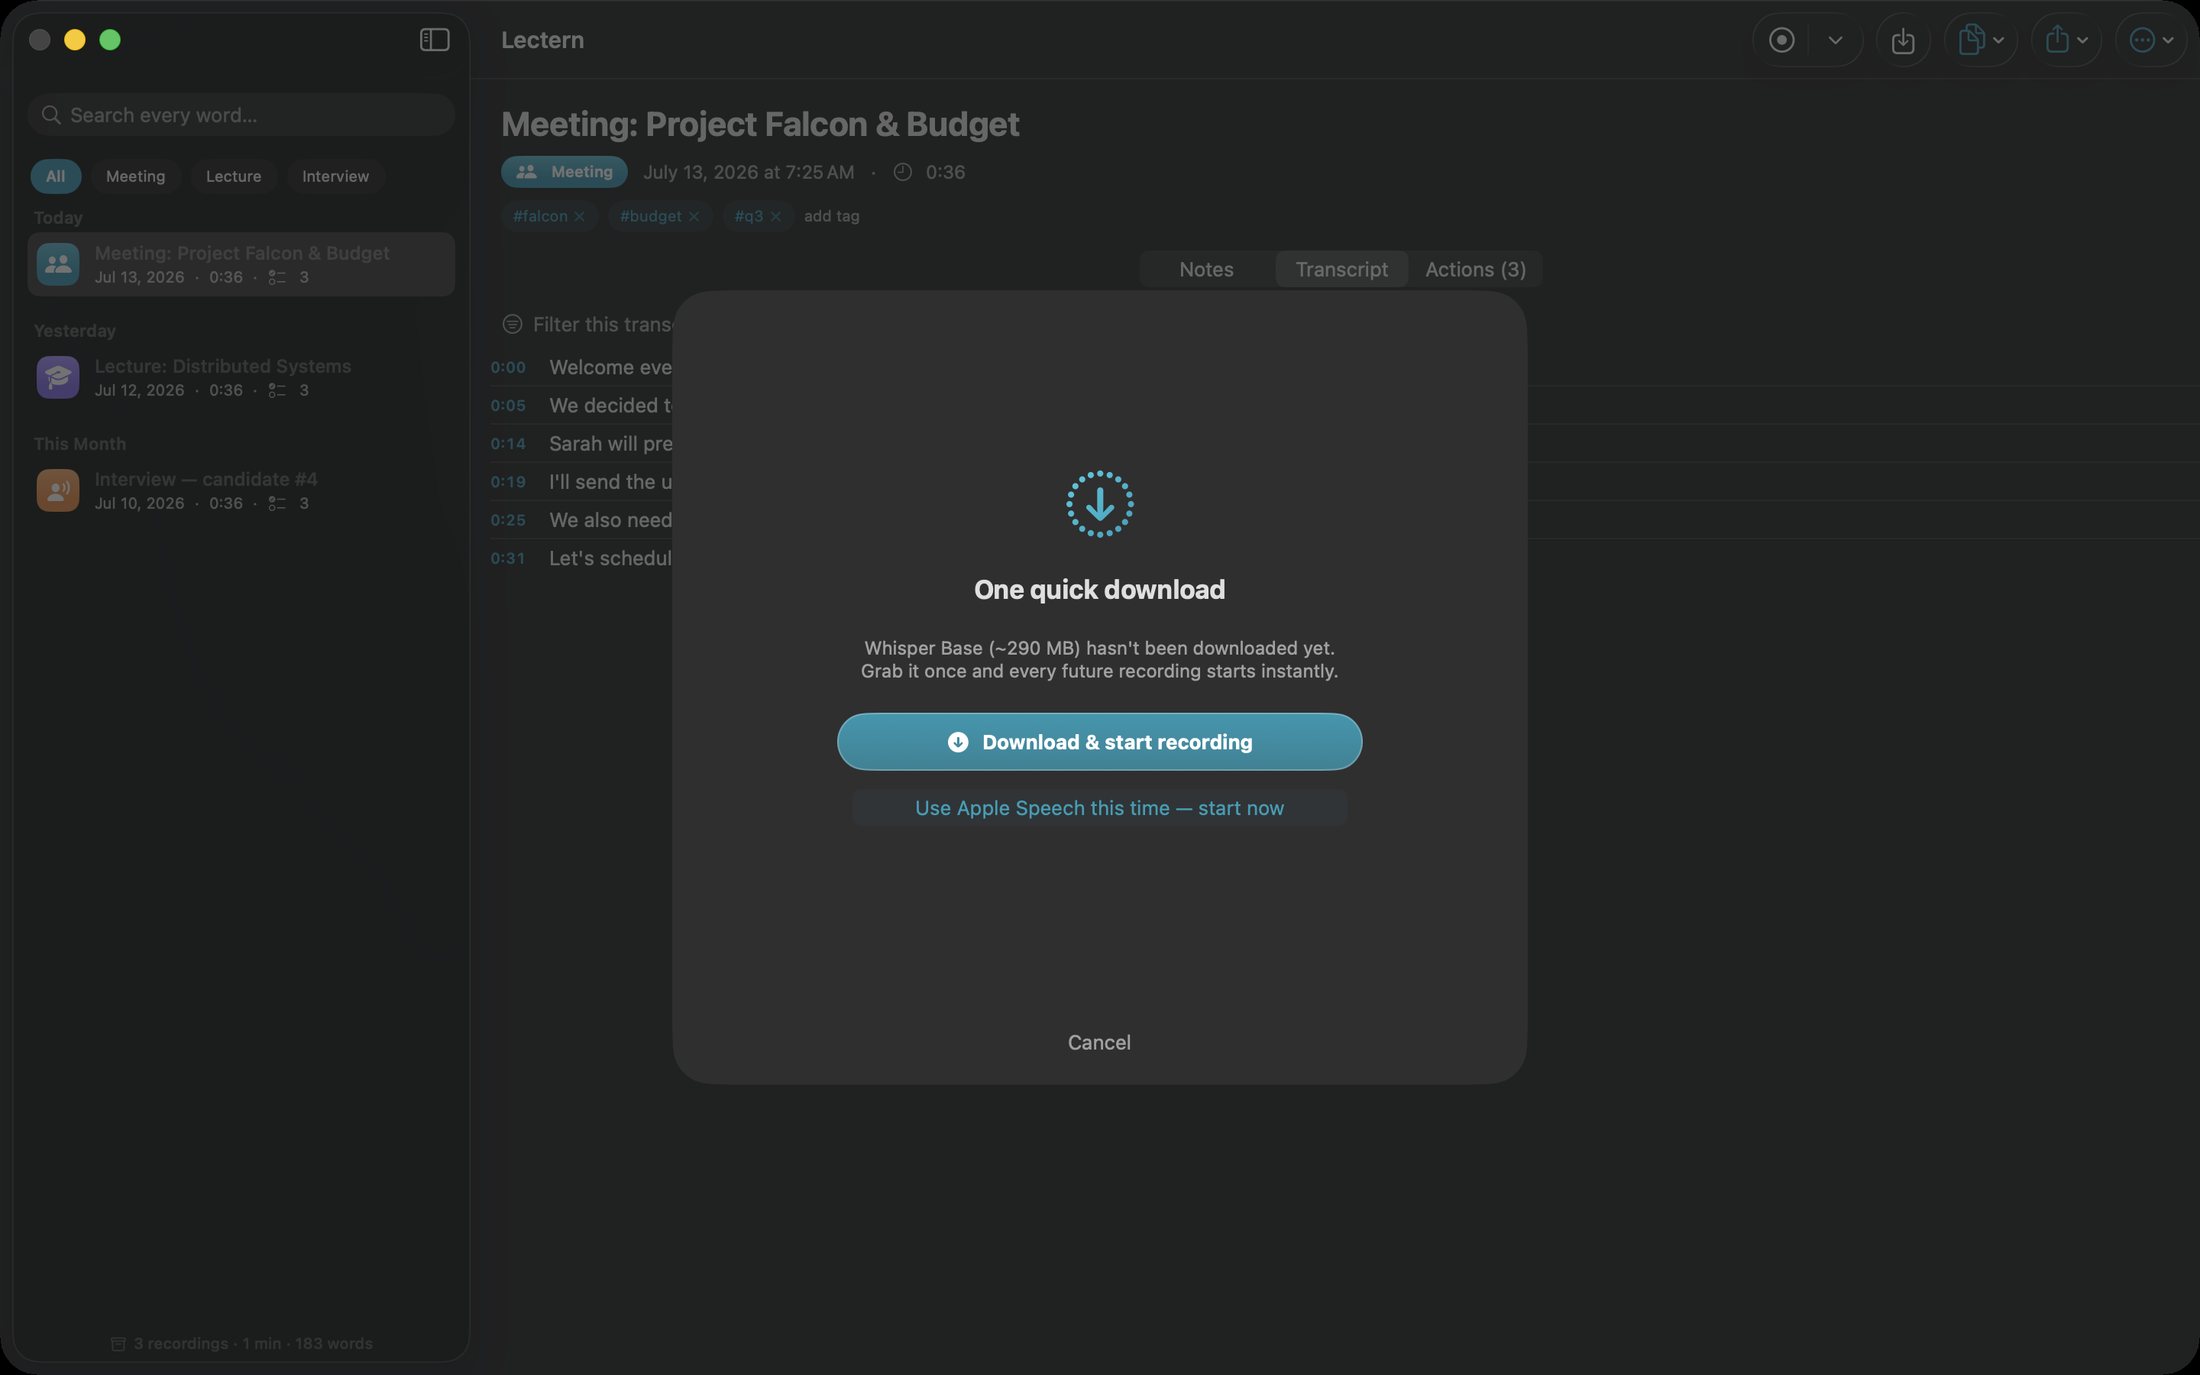The height and width of the screenshot is (1375, 2200).
Task: Click Download & start recording button
Action: [x=1099, y=742]
